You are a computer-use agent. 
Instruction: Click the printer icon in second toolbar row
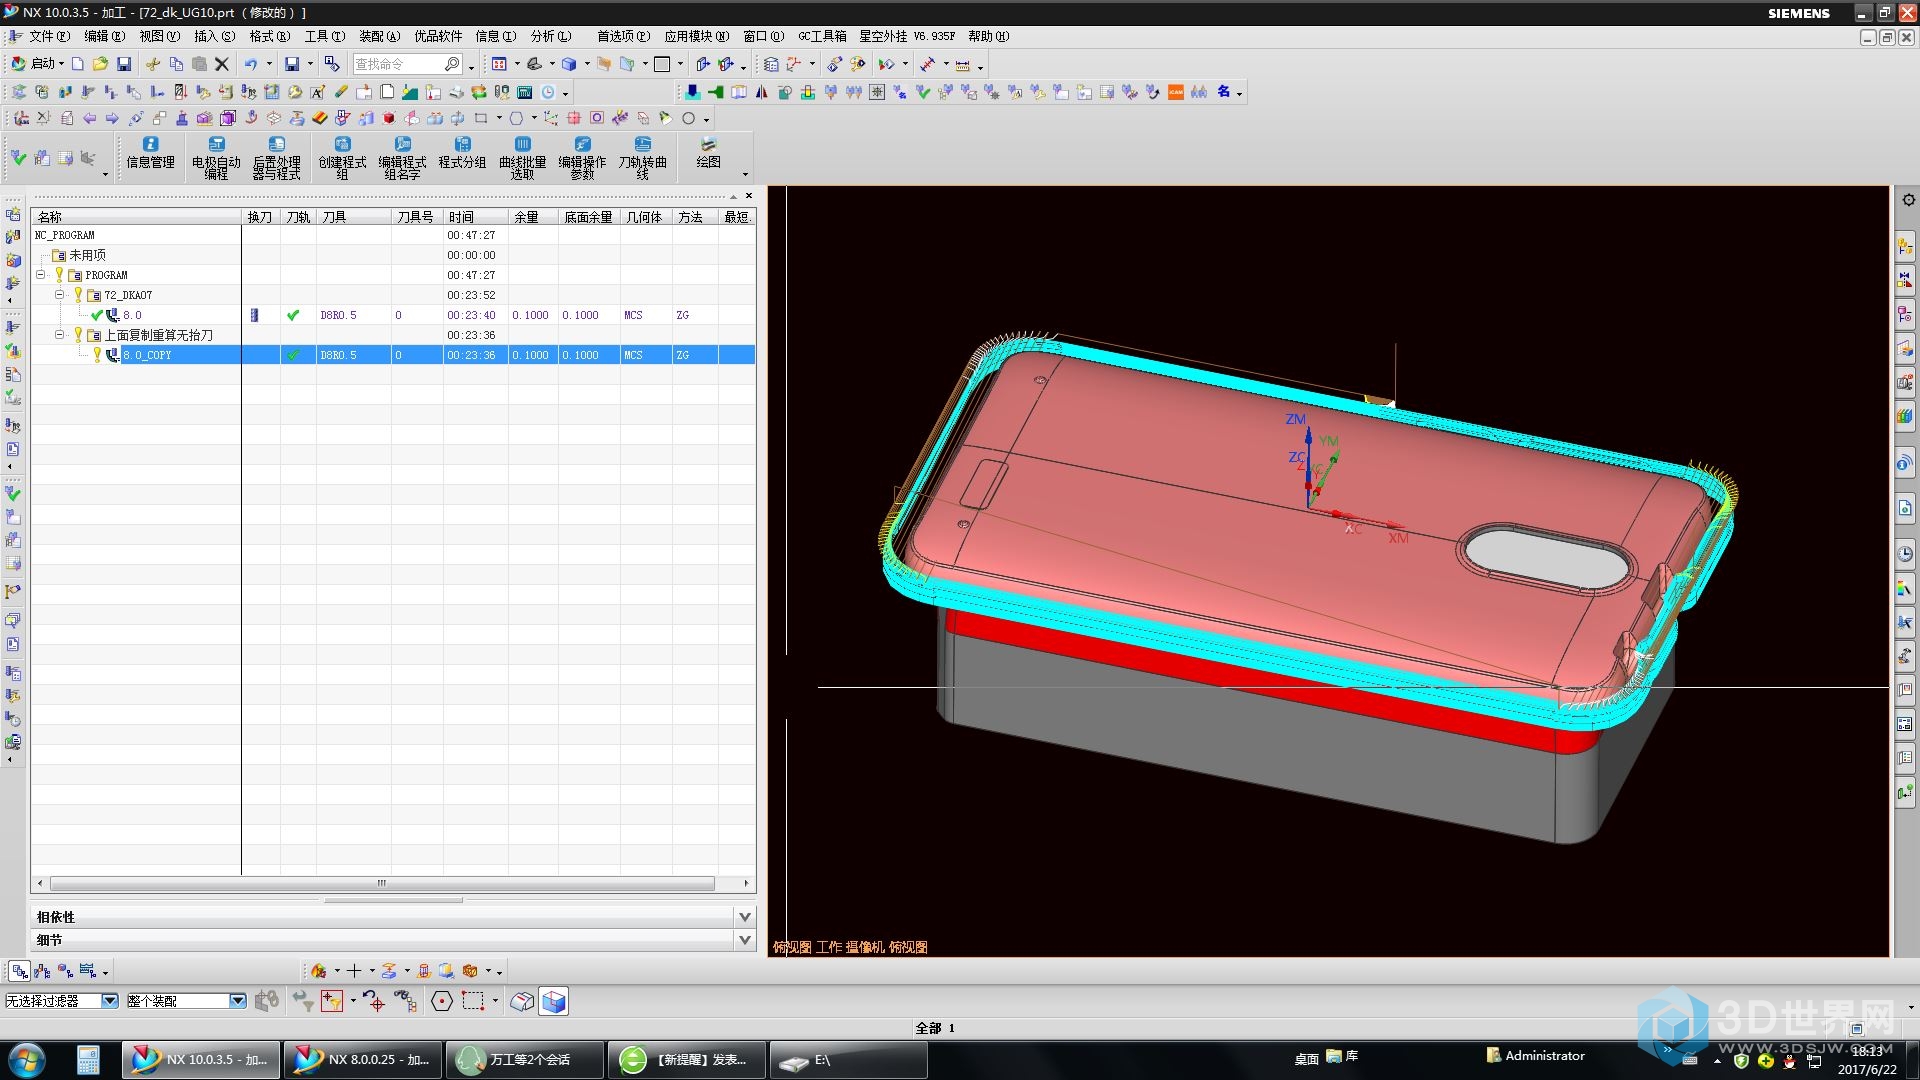pos(457,92)
